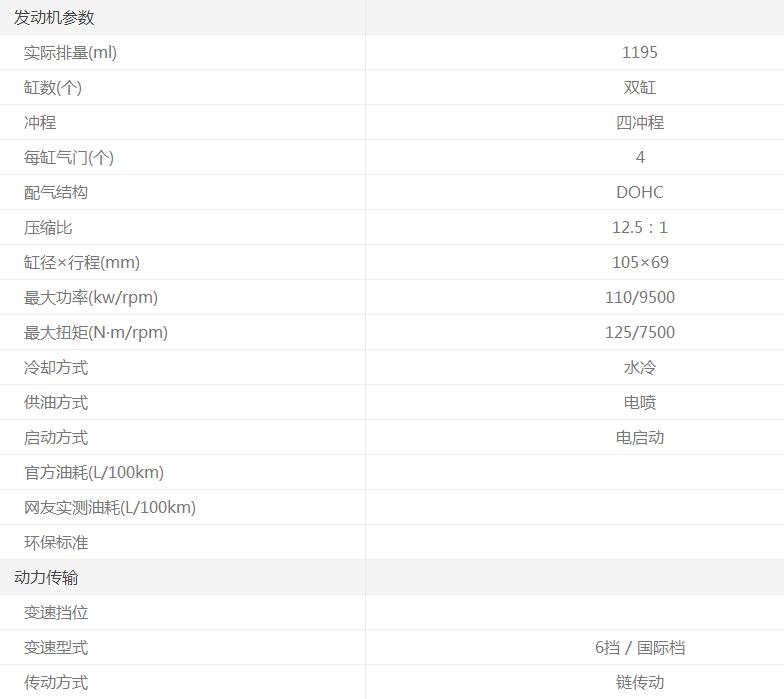Click the 发动机参数 section header

54,18
